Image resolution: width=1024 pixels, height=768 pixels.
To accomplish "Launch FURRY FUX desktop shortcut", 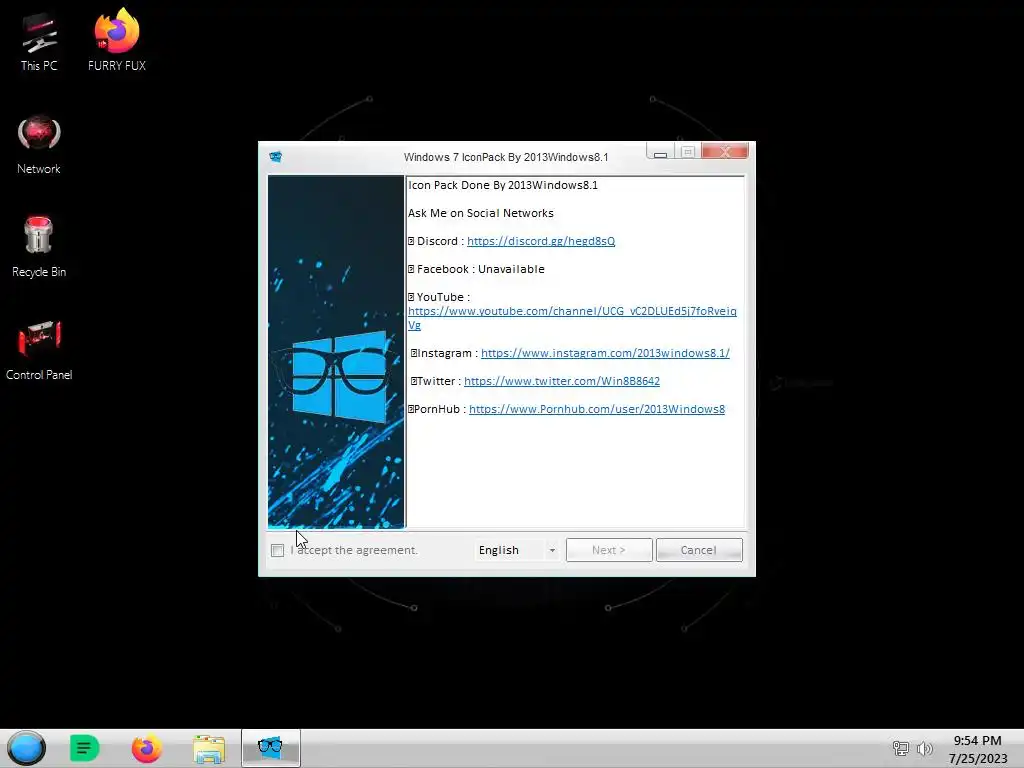I will pyautogui.click(x=117, y=39).
